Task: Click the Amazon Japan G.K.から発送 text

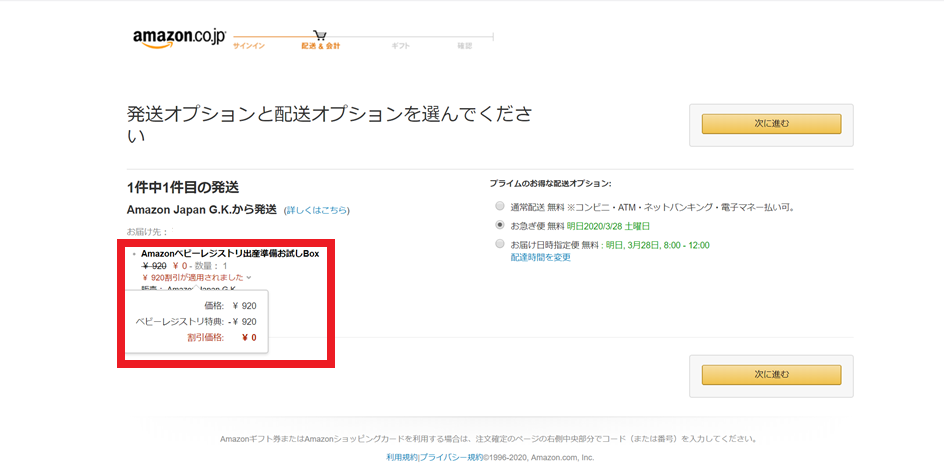Action: click(202, 209)
